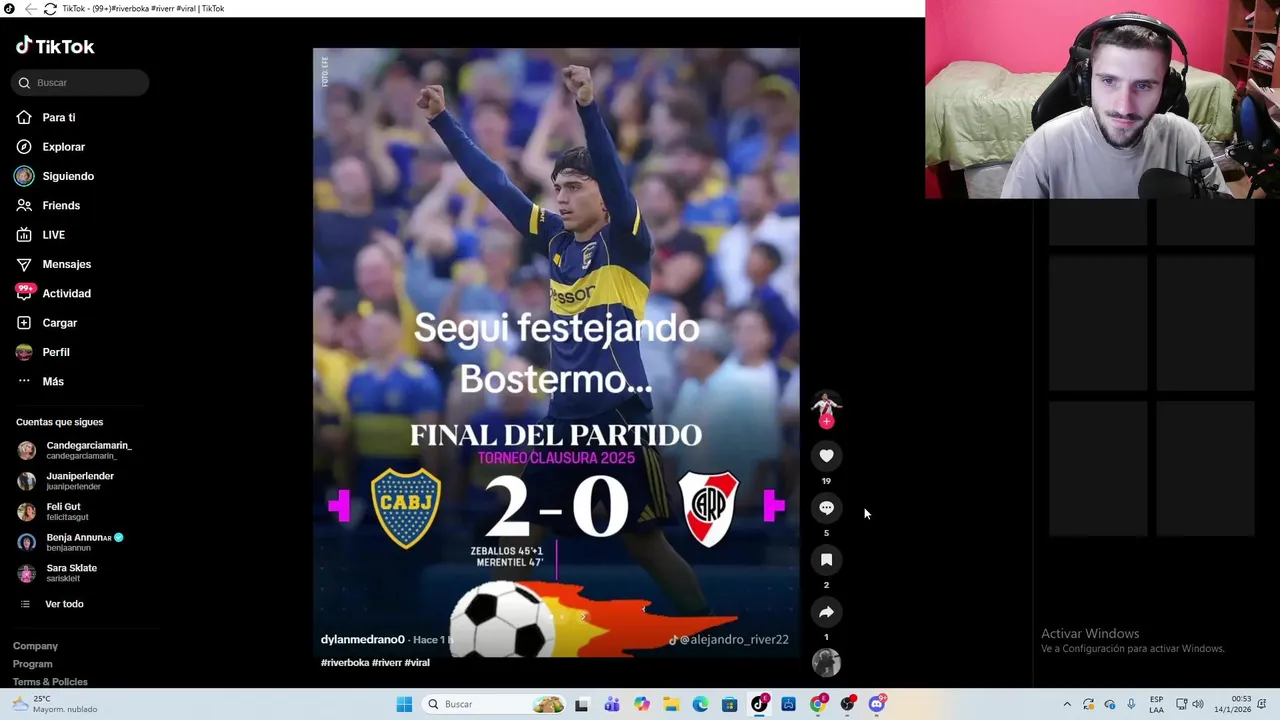This screenshot has width=1280, height=720.
Task: Open Discord from the taskbar
Action: (x=877, y=704)
